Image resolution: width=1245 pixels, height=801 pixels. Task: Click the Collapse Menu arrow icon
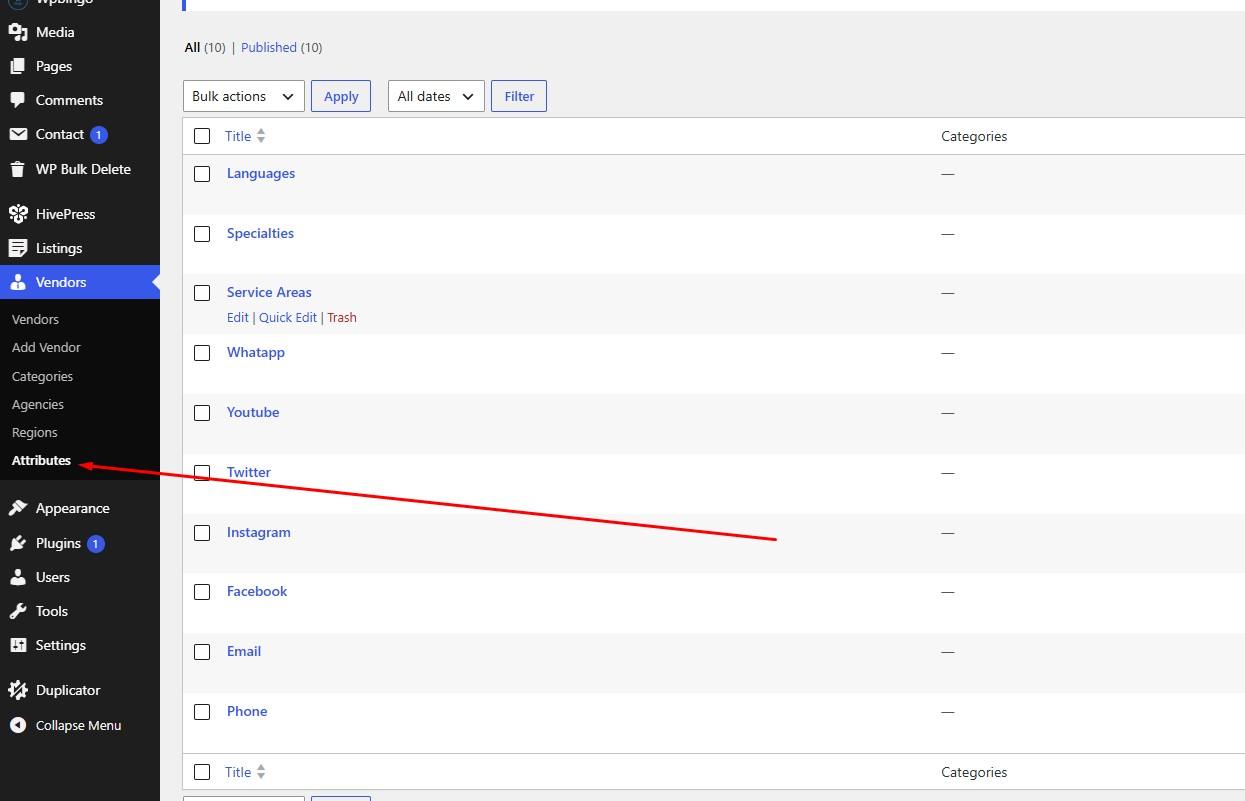(x=18, y=725)
